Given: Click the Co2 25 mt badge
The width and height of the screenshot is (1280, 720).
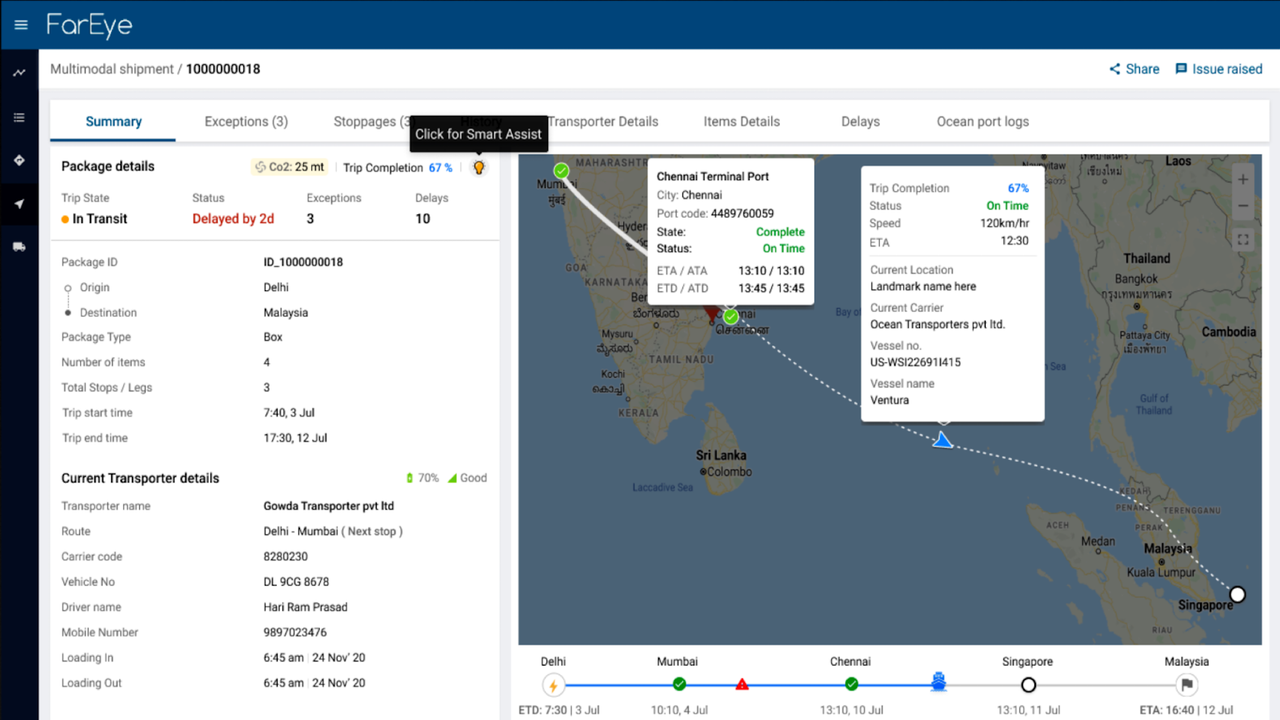Looking at the screenshot, I should click(x=290, y=167).
